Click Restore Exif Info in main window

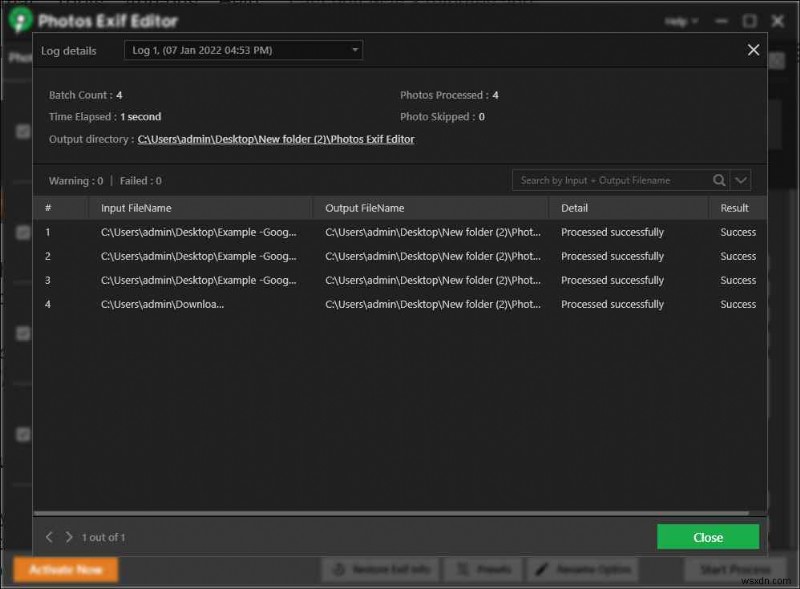tap(380, 570)
